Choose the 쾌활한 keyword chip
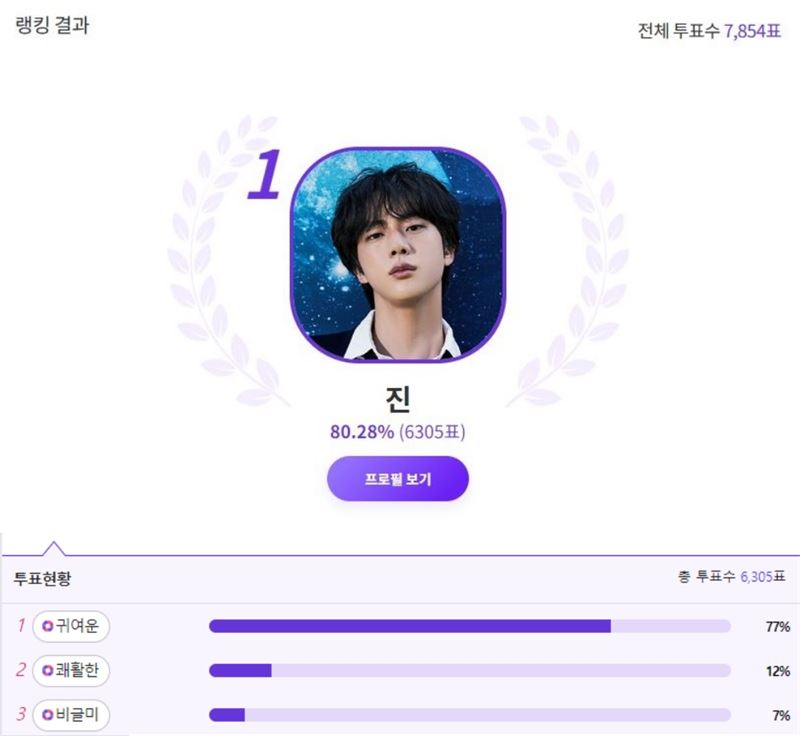 click(x=71, y=670)
